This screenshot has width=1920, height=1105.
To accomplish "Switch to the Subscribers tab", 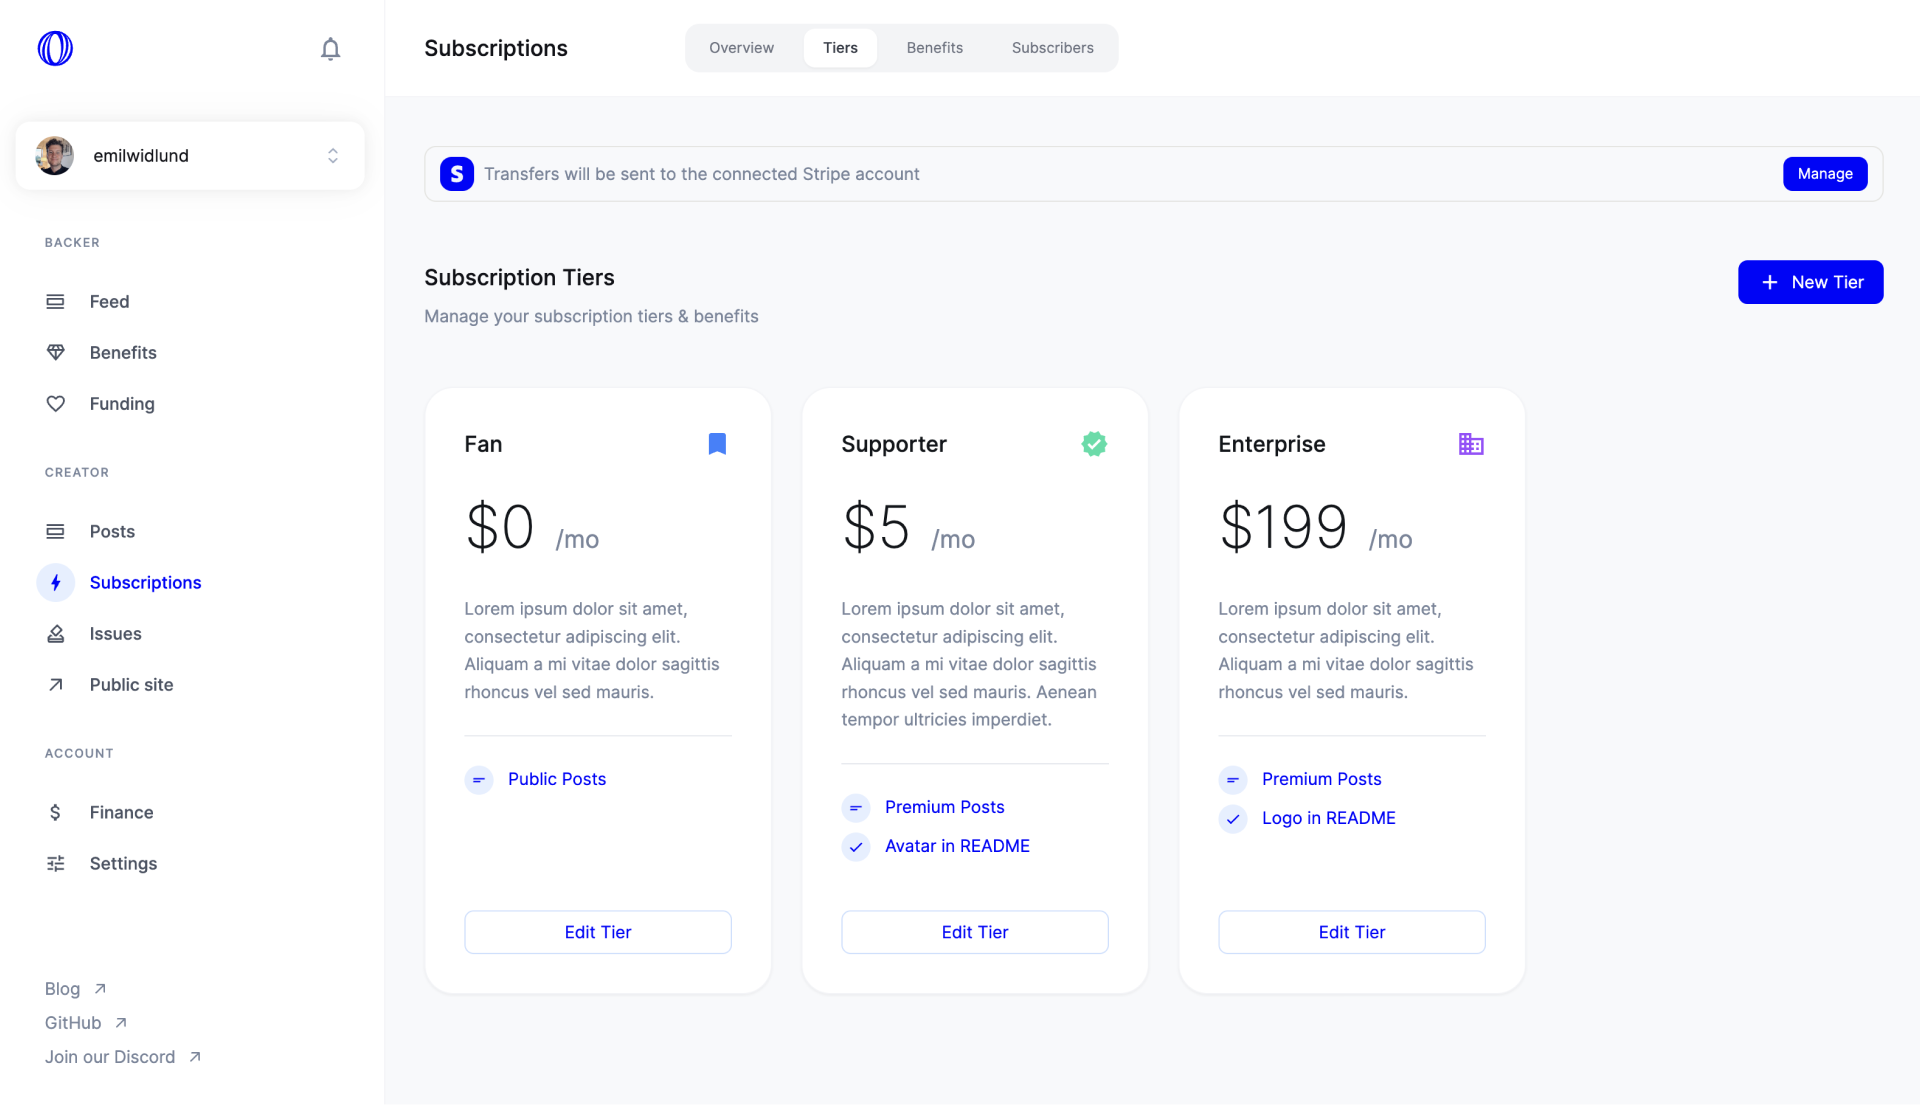I will [x=1051, y=47].
